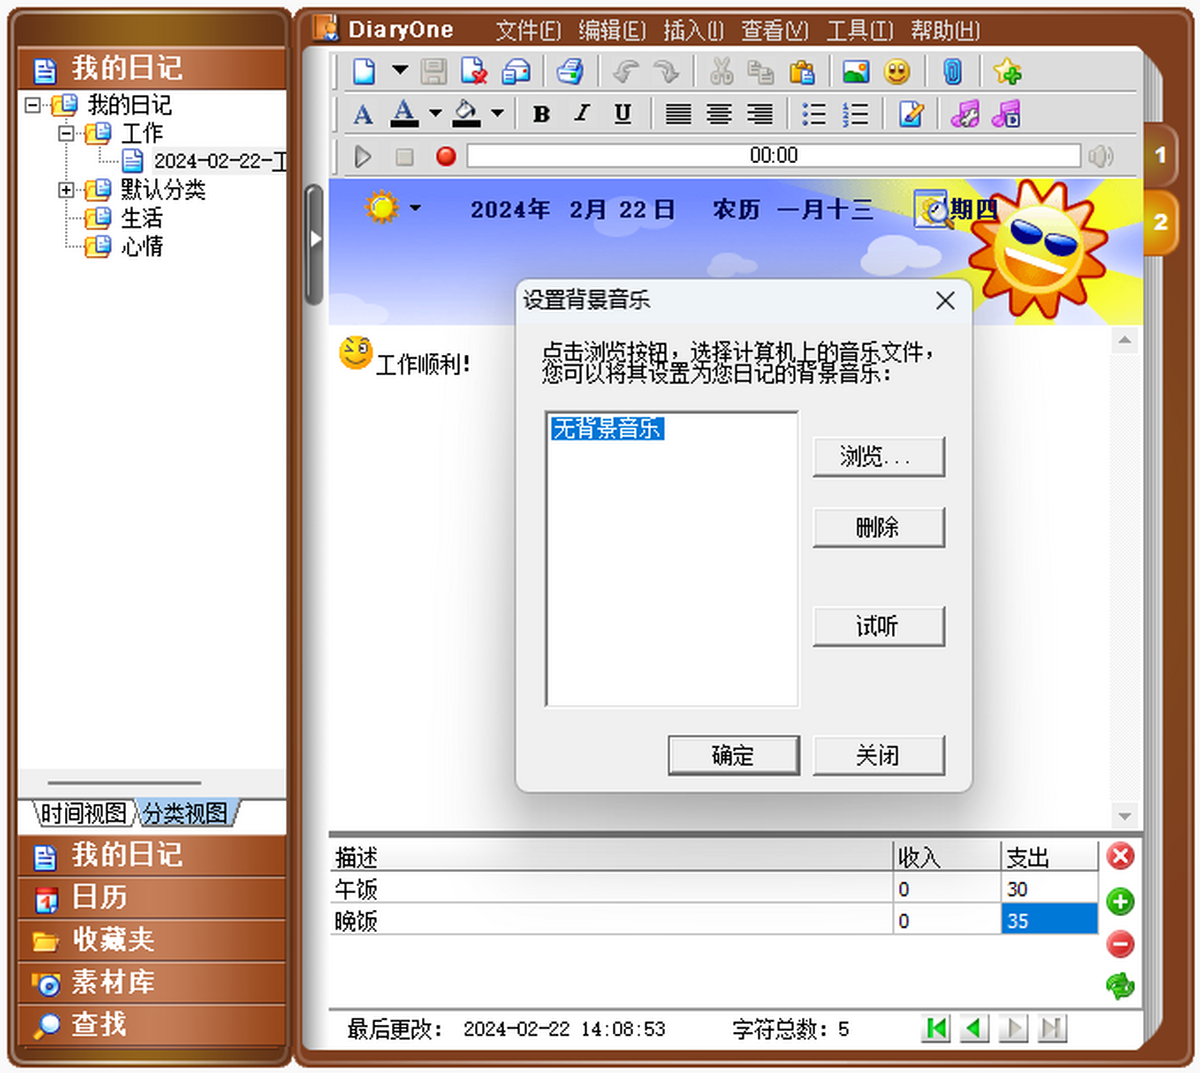Viewport: 1200px width, 1073px height.
Task: Print the diary using the printer icon
Action: pyautogui.click(x=570, y=72)
